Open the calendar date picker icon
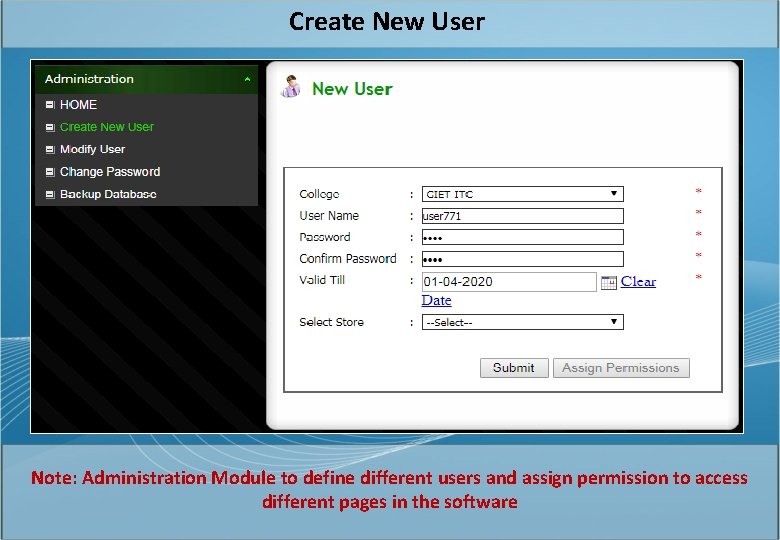Viewport: 780px width, 540px height. [608, 282]
